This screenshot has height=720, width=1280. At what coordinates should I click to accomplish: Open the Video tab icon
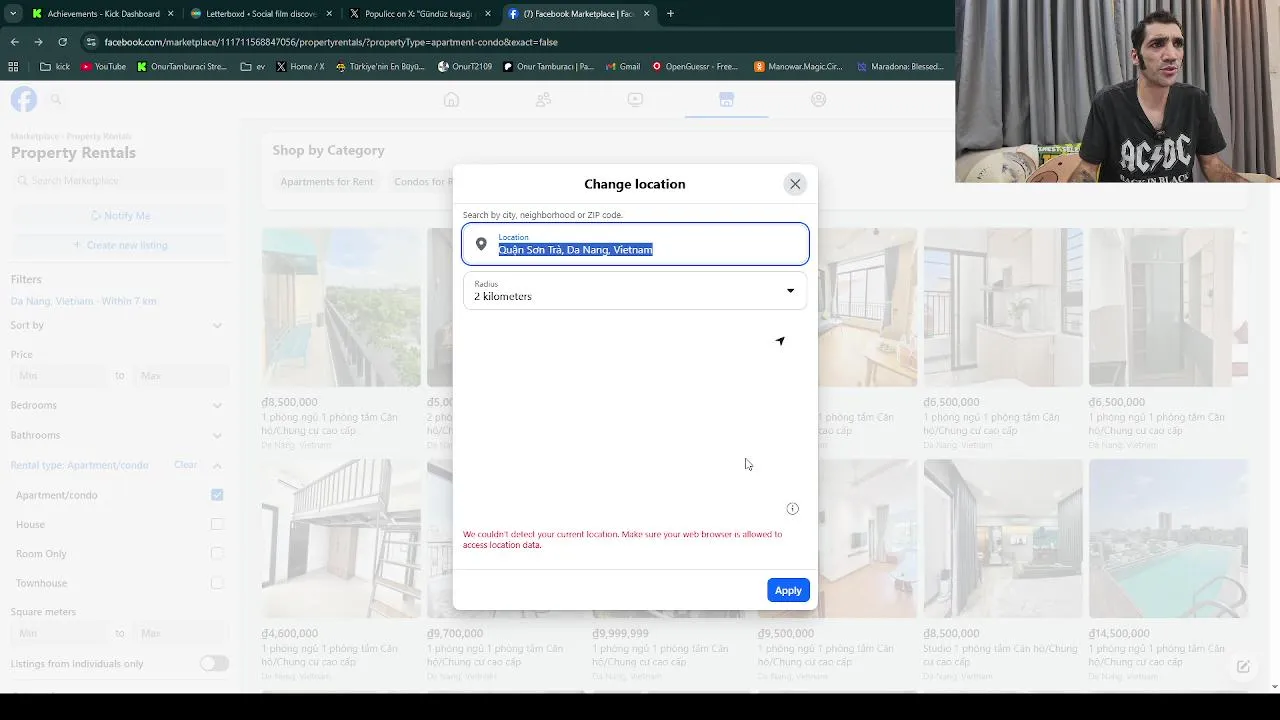click(x=635, y=99)
